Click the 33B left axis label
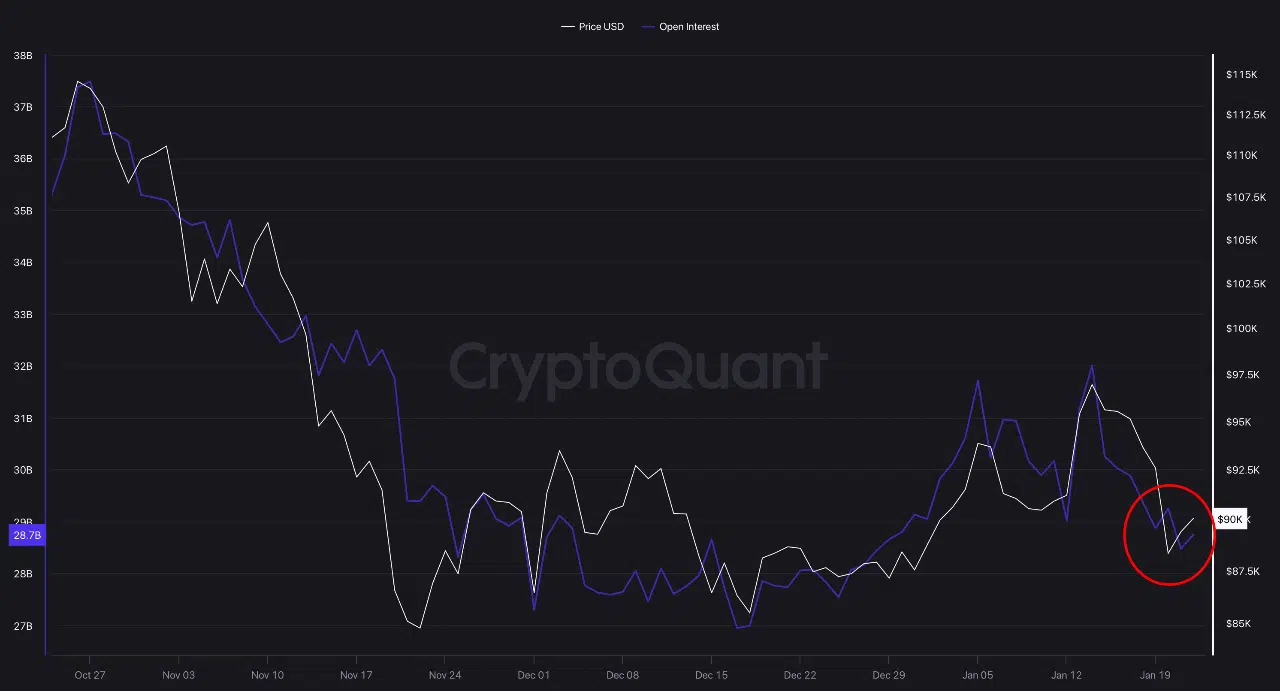 point(23,315)
